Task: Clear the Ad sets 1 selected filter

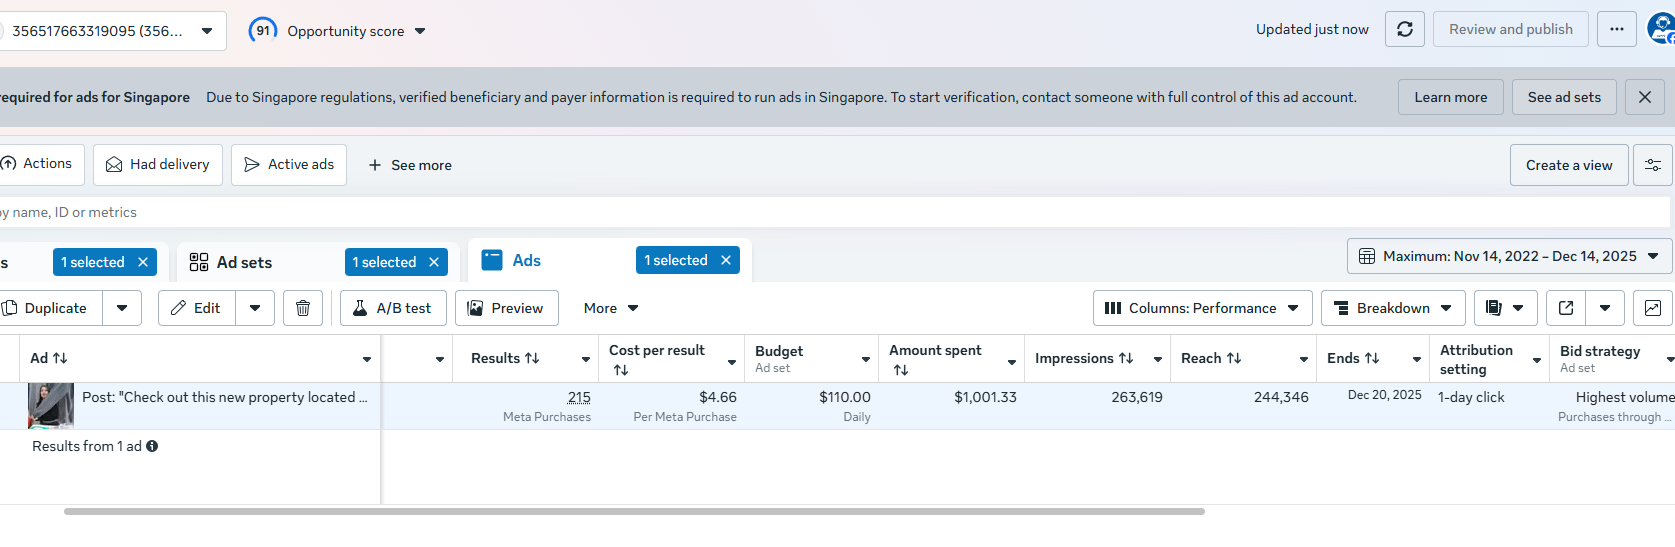Action: [434, 262]
